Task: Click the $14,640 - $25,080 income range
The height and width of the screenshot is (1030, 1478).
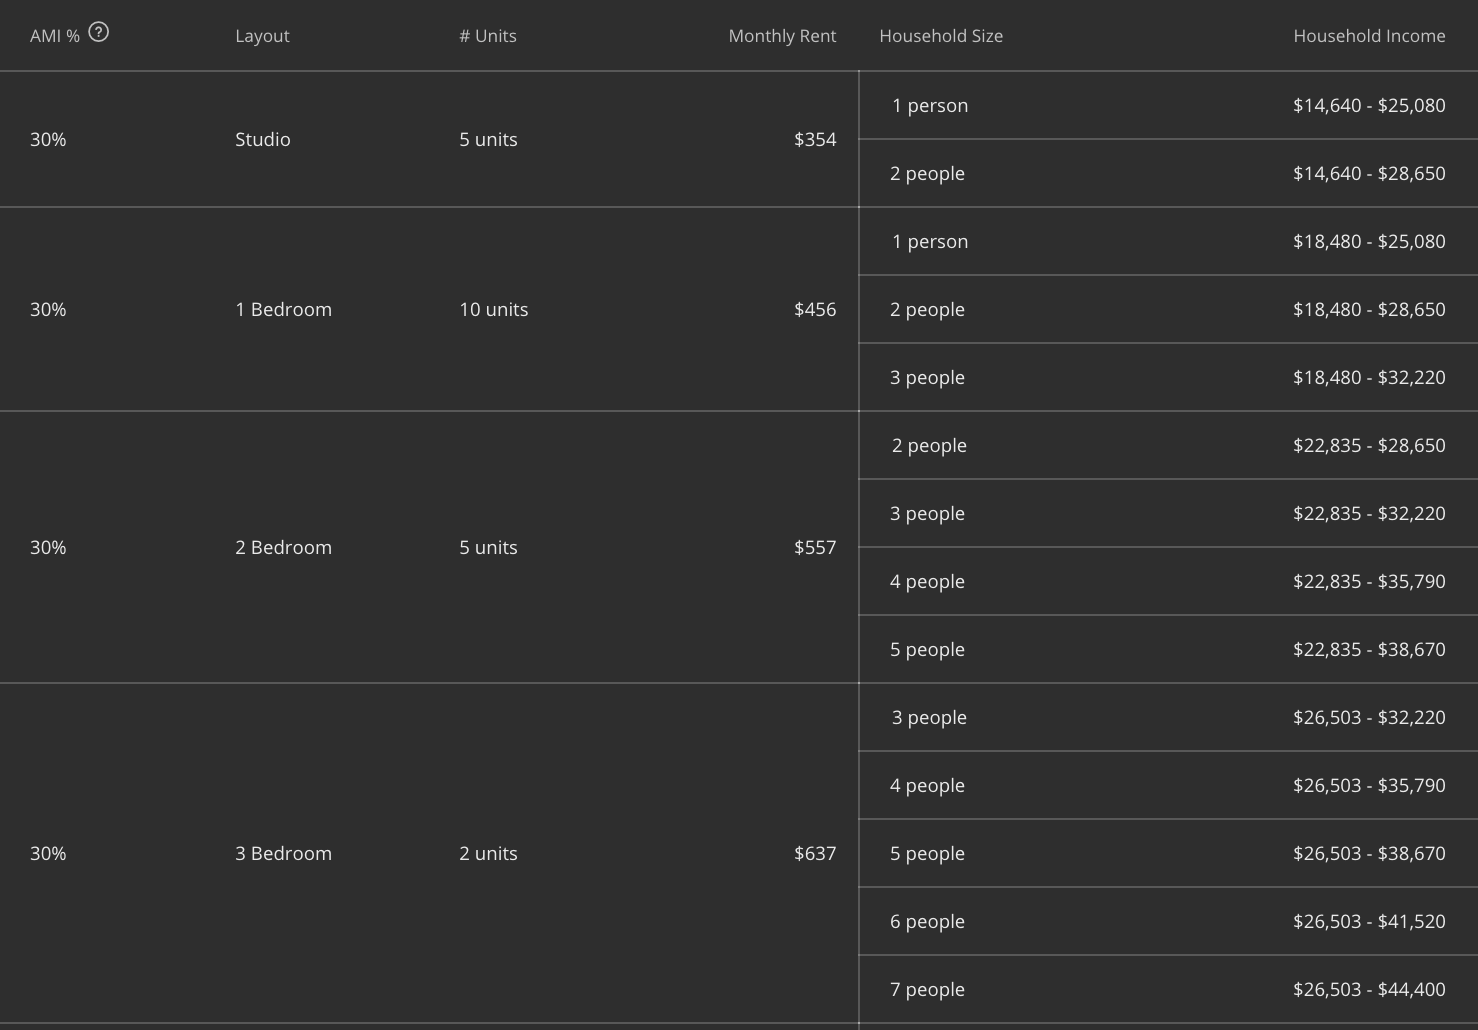Action: [x=1369, y=106]
